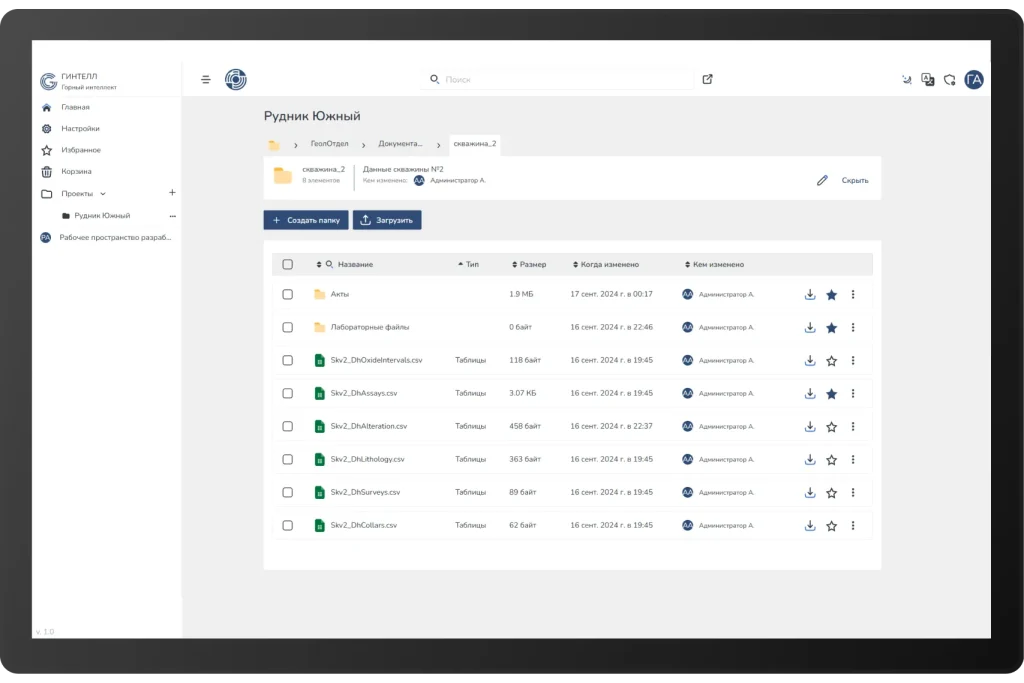Go to ГеолОтдел in the breadcrumb
This screenshot has height=683, width=1024.
[328, 144]
